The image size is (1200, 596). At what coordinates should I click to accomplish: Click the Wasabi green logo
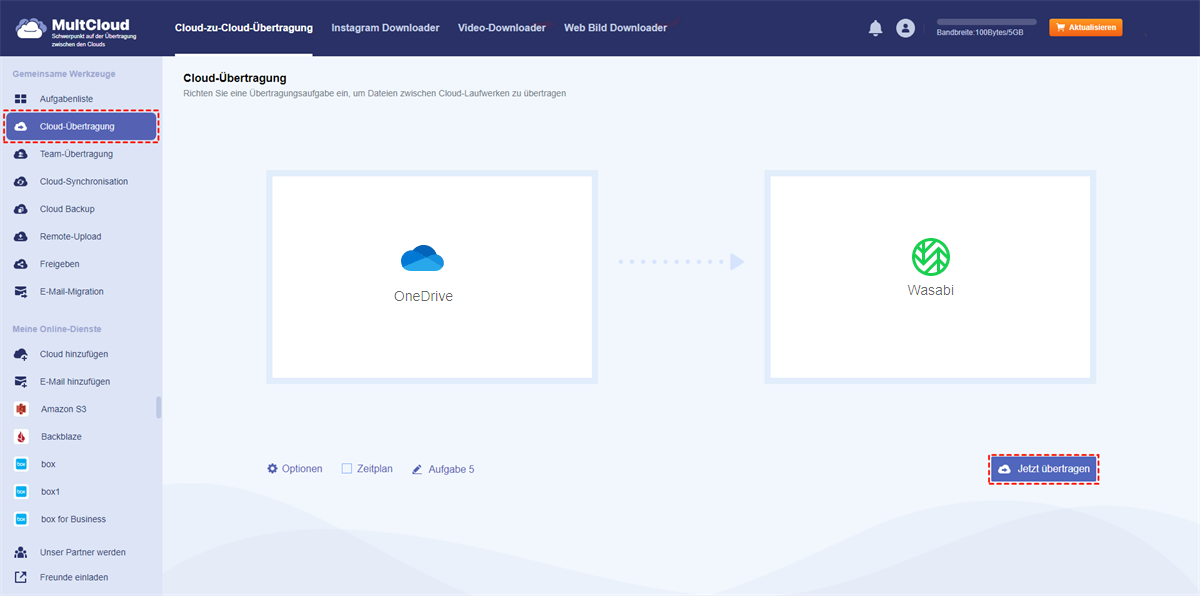tap(930, 257)
